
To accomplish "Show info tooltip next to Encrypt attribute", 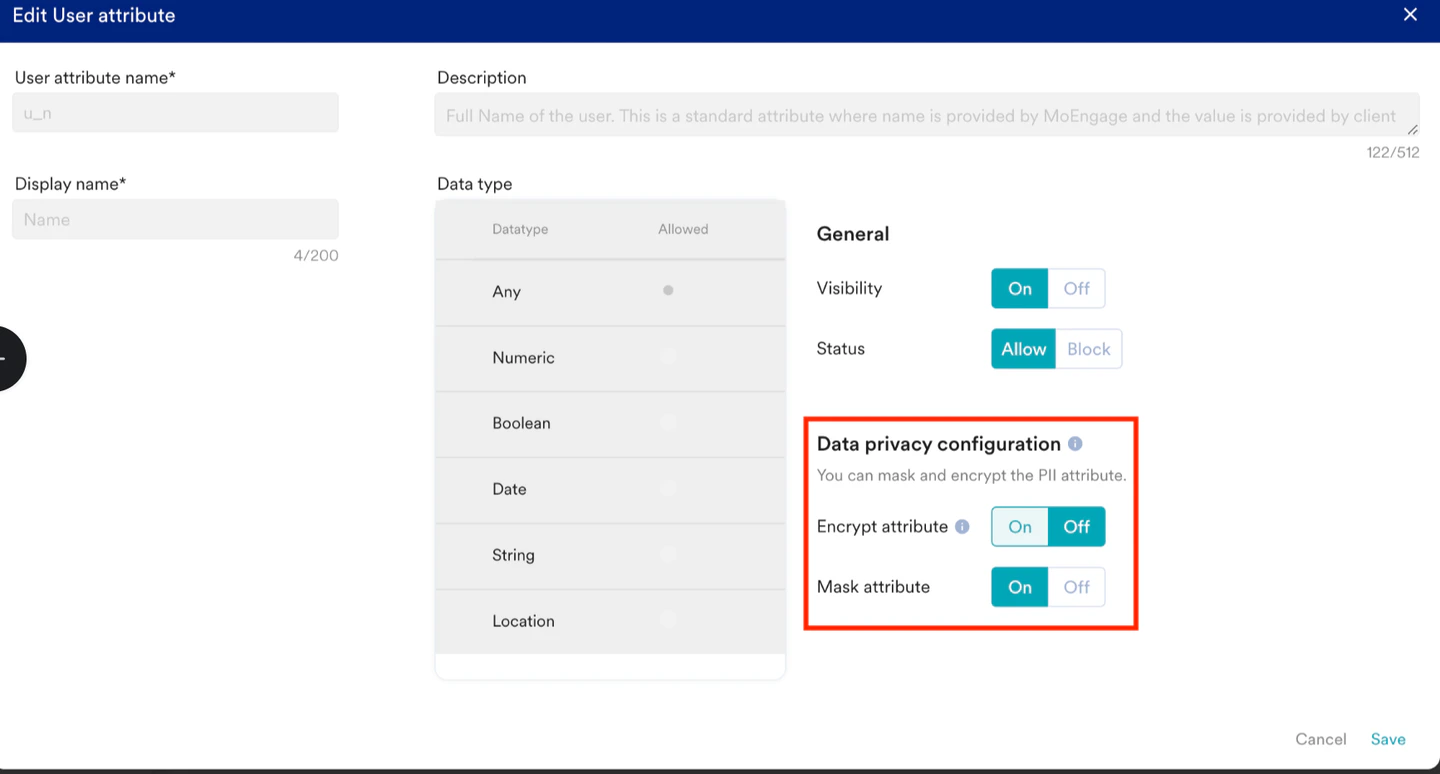I will pyautogui.click(x=962, y=526).
